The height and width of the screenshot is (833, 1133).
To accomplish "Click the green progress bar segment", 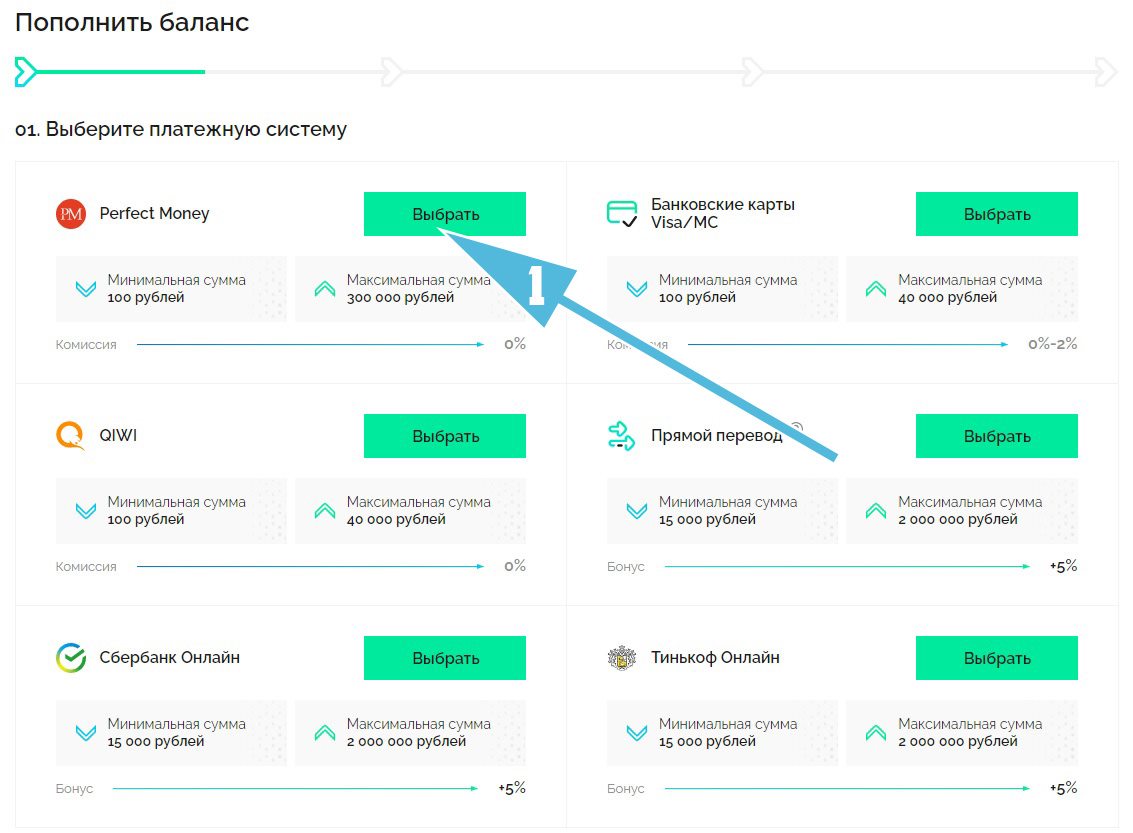I will [121, 72].
